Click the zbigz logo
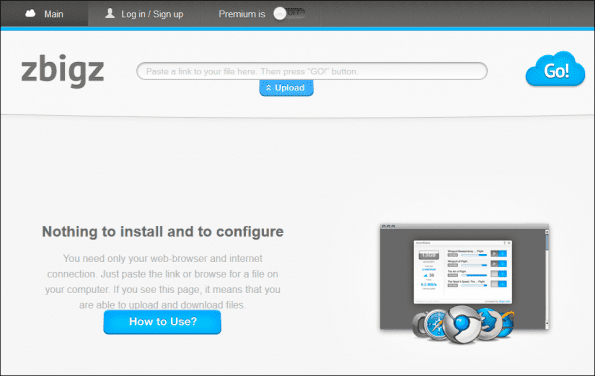 [x=63, y=71]
